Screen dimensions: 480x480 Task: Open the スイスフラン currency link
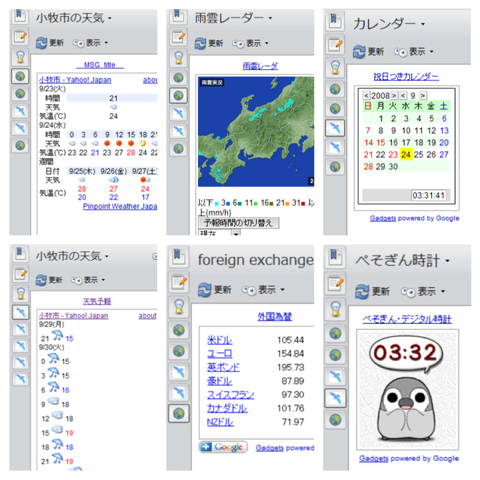tap(230, 395)
